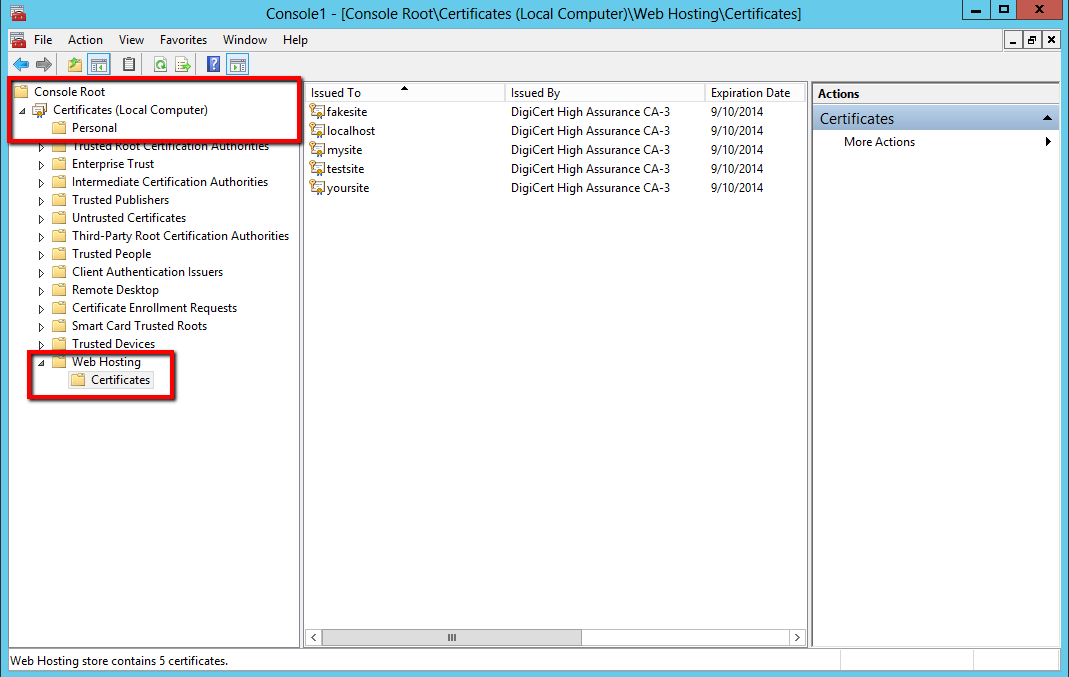Sort by the Expiration Date column header

(750, 93)
